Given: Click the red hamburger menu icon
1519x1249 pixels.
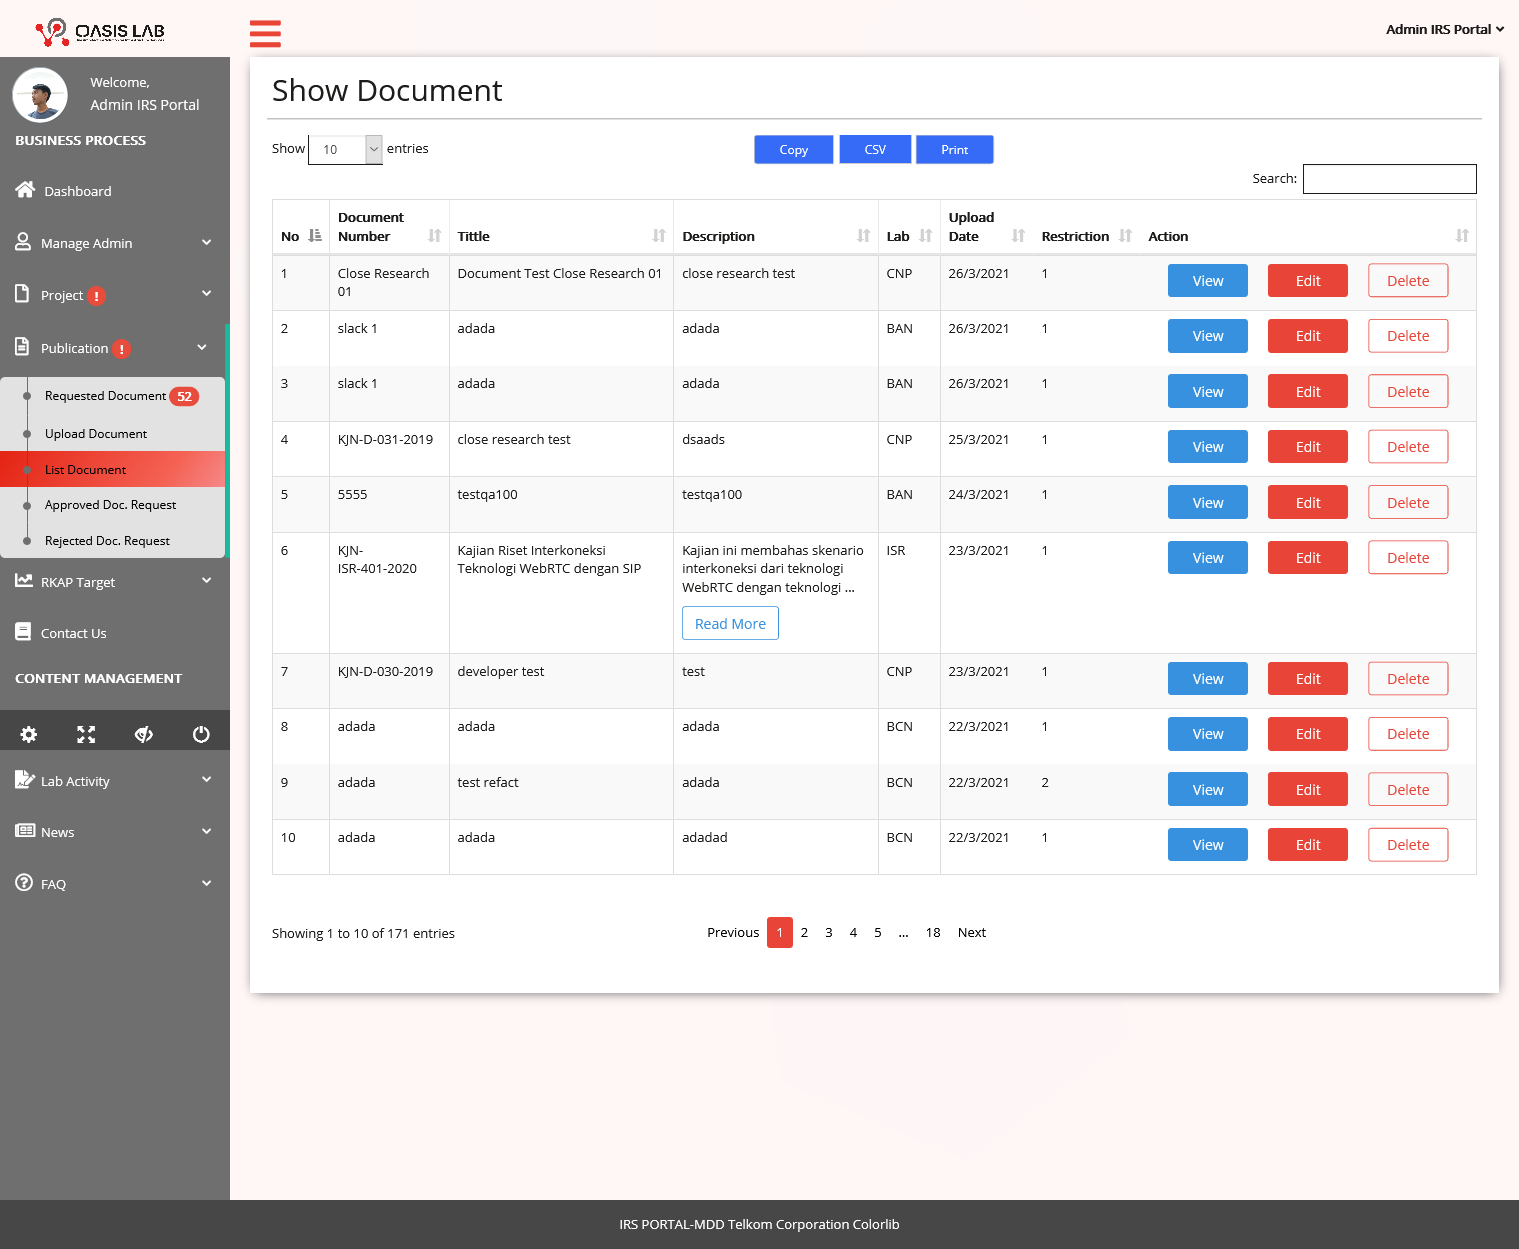Looking at the screenshot, I should pyautogui.click(x=265, y=33).
